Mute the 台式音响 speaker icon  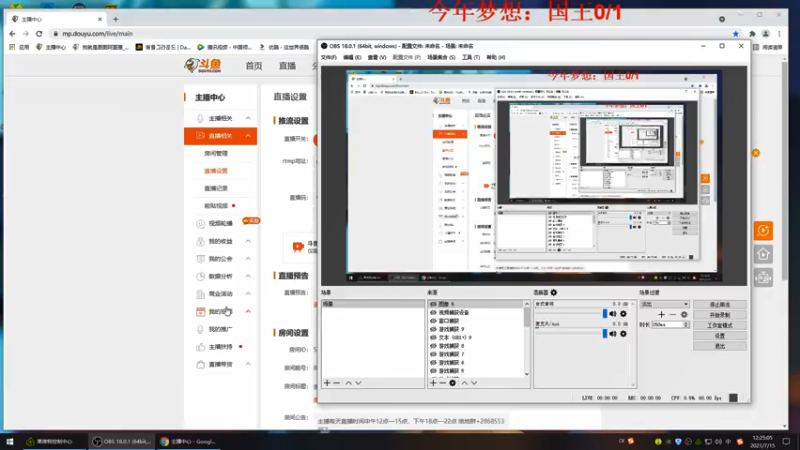(613, 314)
